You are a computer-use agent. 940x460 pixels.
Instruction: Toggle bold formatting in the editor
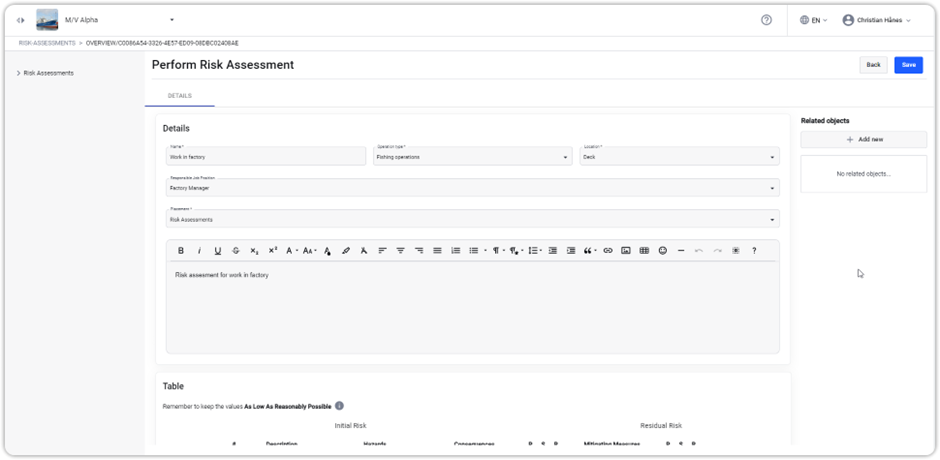coord(181,251)
